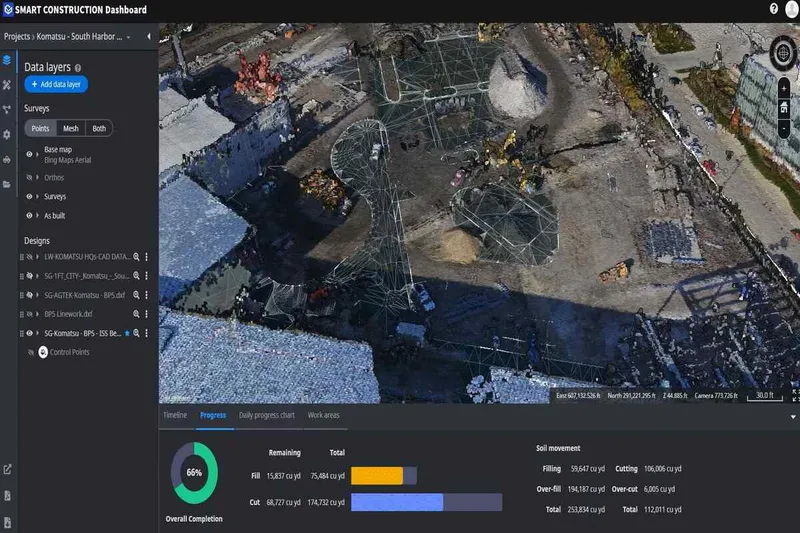Screen dimensions: 800x533
Task: Expand the As built layer row
Action: [37, 216]
